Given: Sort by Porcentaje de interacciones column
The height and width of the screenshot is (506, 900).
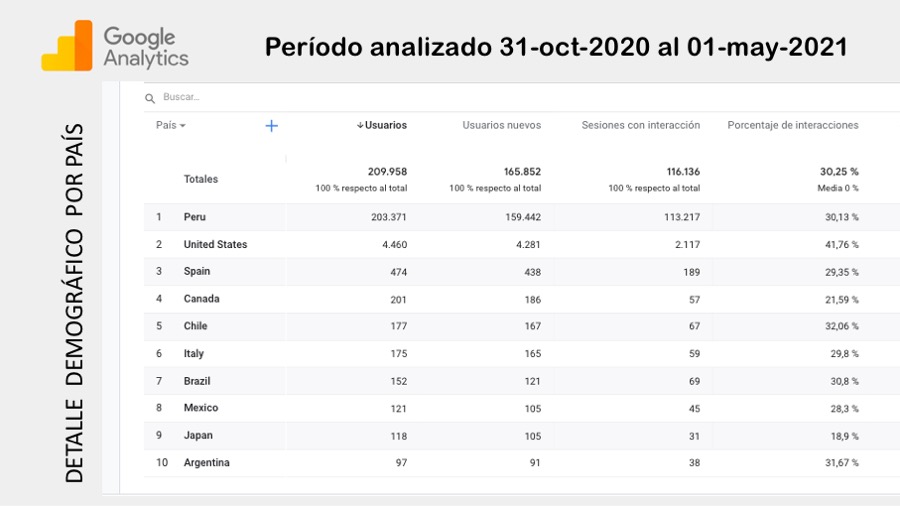Looking at the screenshot, I should [792, 126].
